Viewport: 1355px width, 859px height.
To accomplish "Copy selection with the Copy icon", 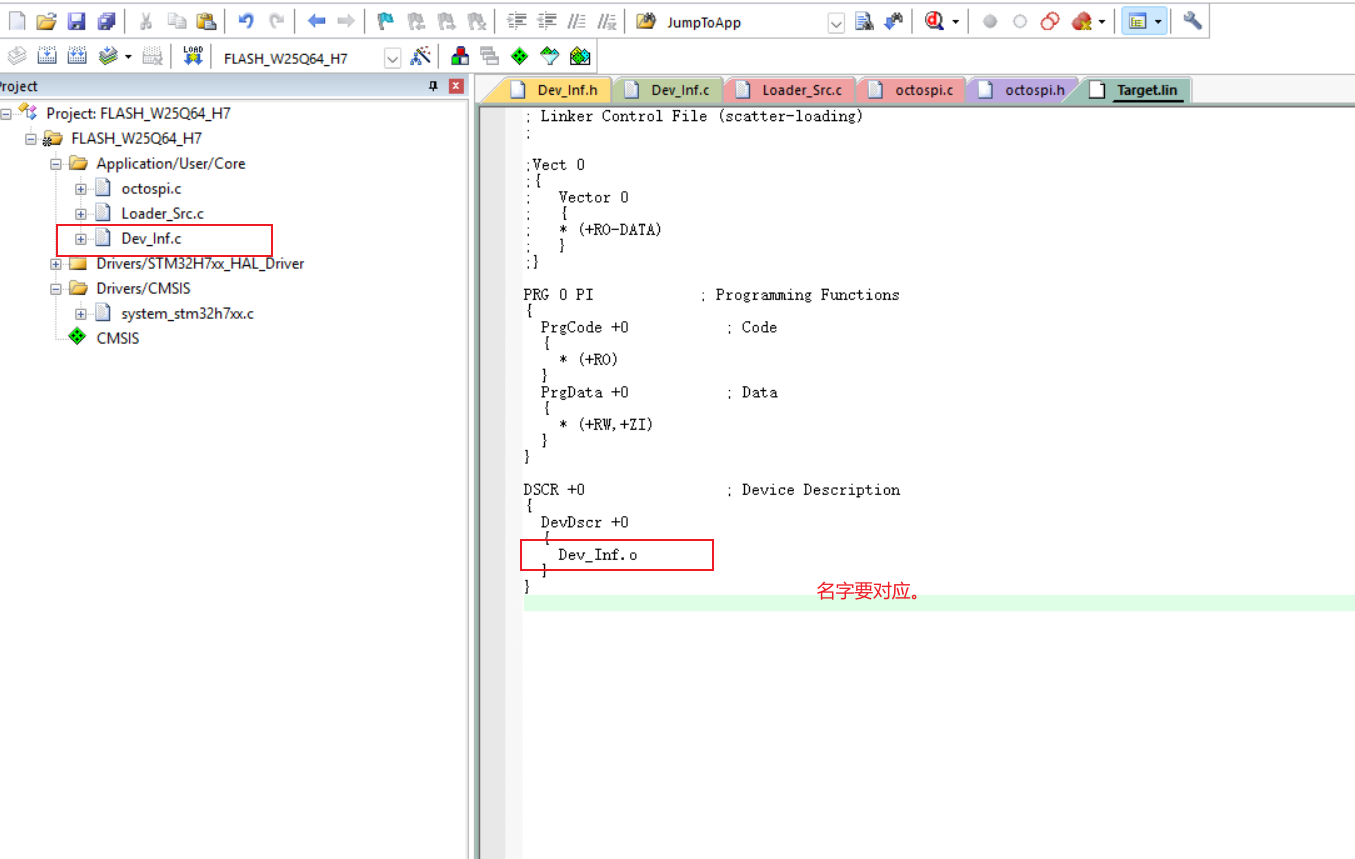I will coord(176,21).
